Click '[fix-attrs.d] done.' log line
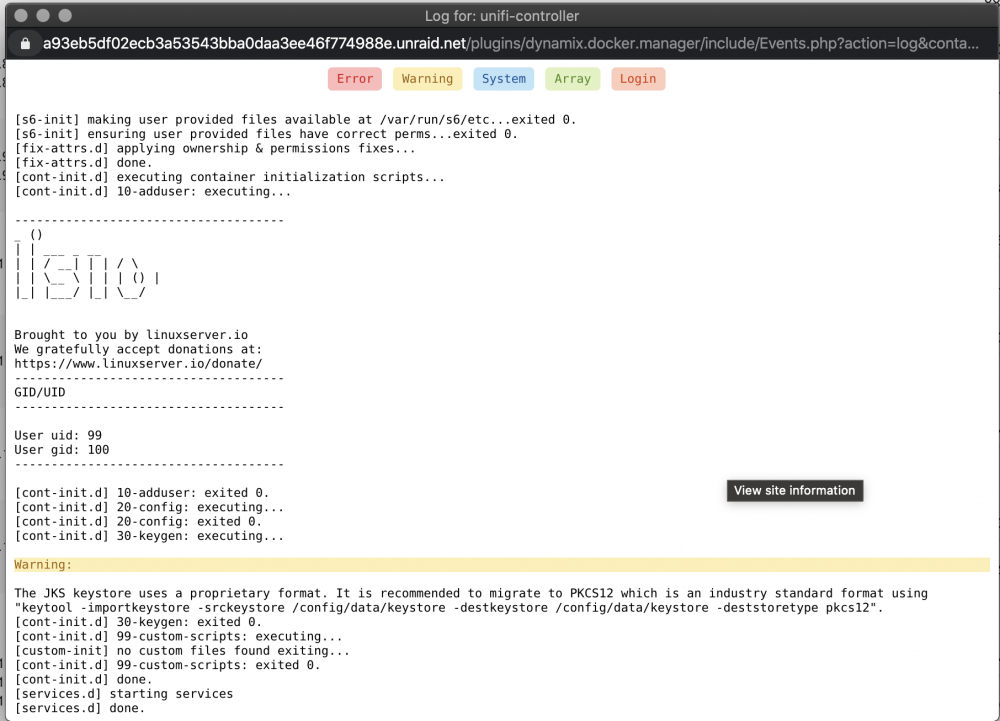 (x=84, y=163)
